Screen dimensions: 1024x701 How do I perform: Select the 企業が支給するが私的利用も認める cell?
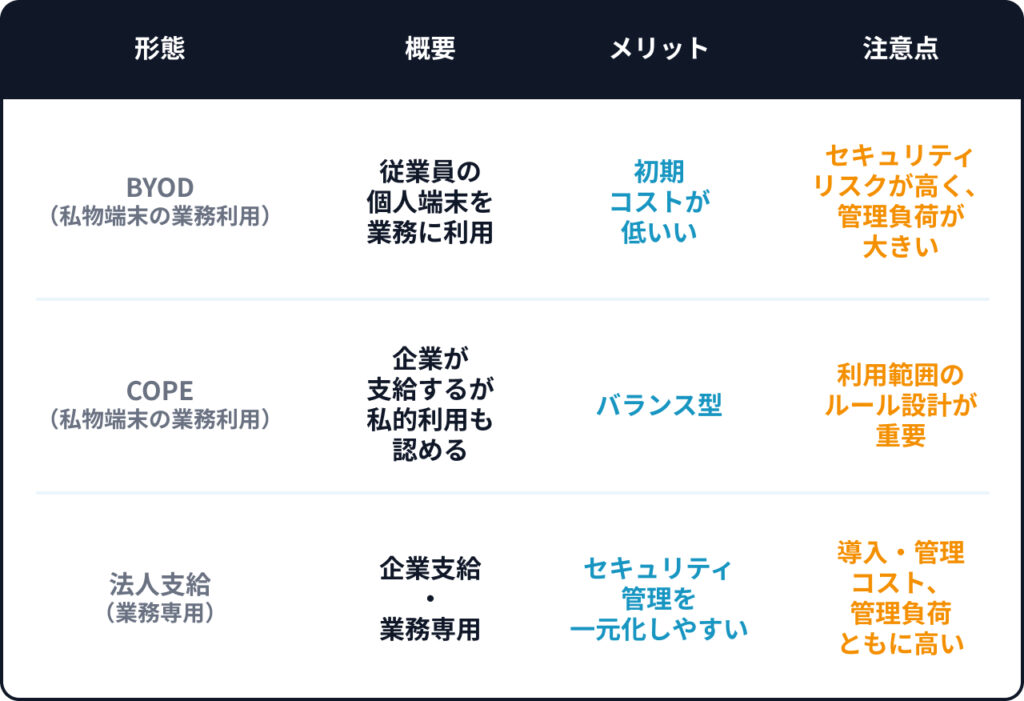coord(430,404)
